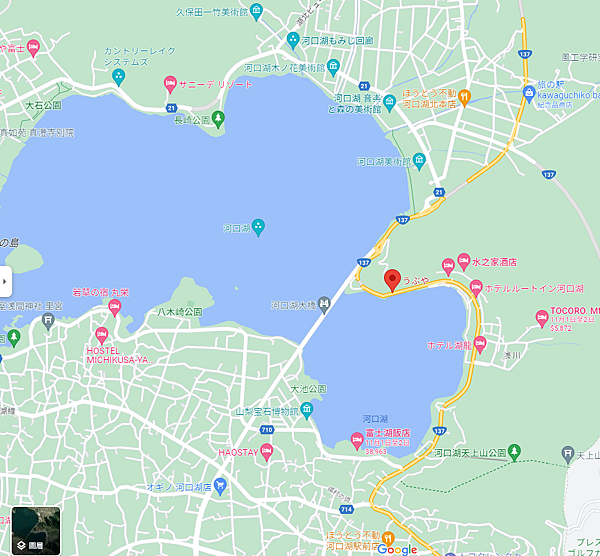Open the 久保田一竹美術館 museum marker
The height and width of the screenshot is (556, 600).
coord(256,12)
